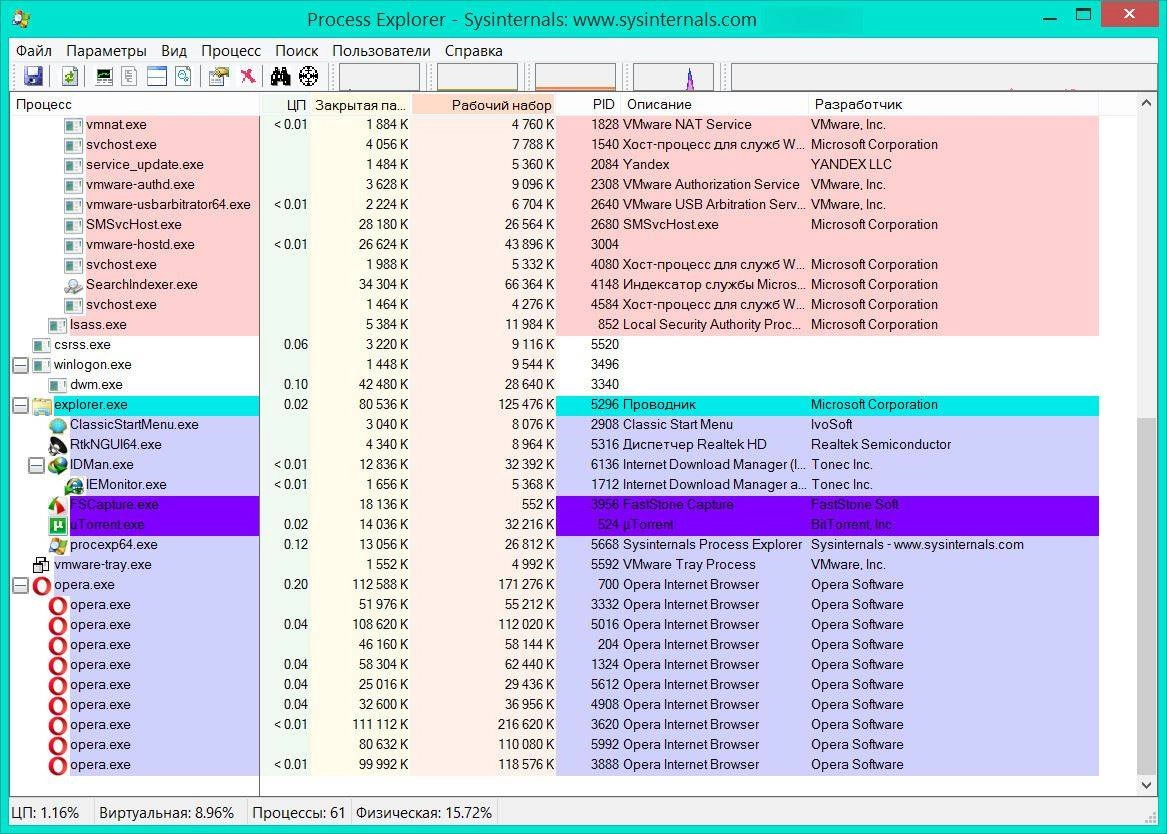This screenshot has height=834, width=1167.
Task: Open the Пользователи menu
Action: 381,51
